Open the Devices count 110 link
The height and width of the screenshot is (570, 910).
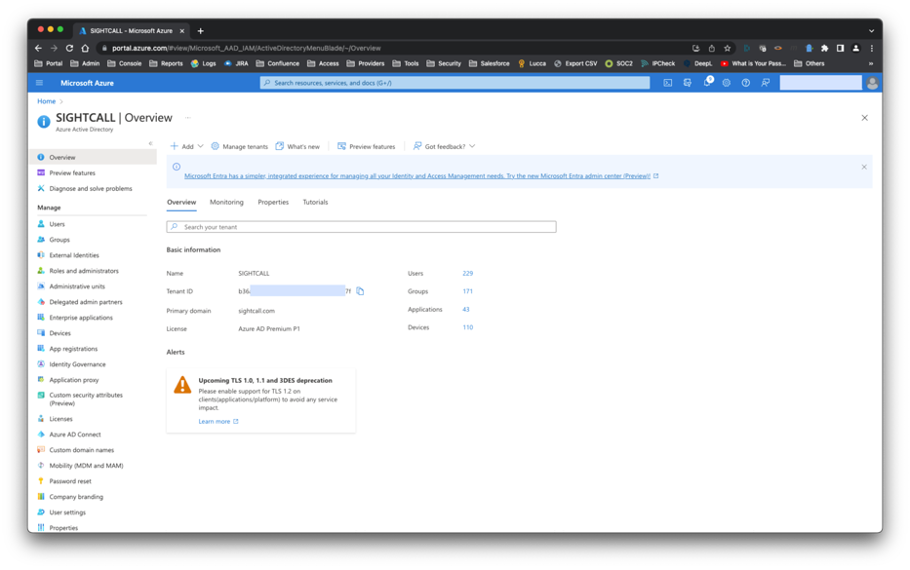[x=468, y=327]
